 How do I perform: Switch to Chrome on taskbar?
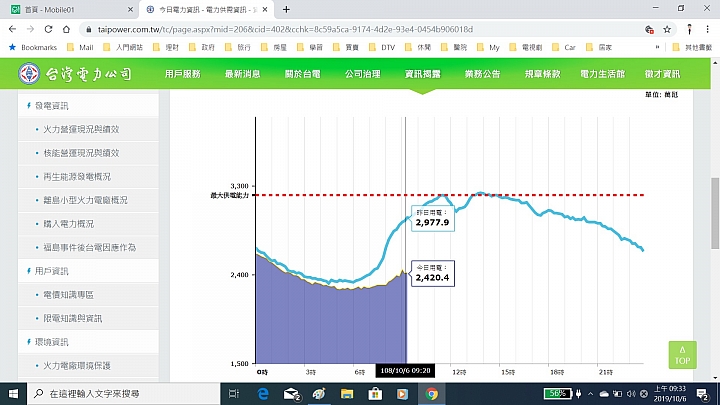431,394
